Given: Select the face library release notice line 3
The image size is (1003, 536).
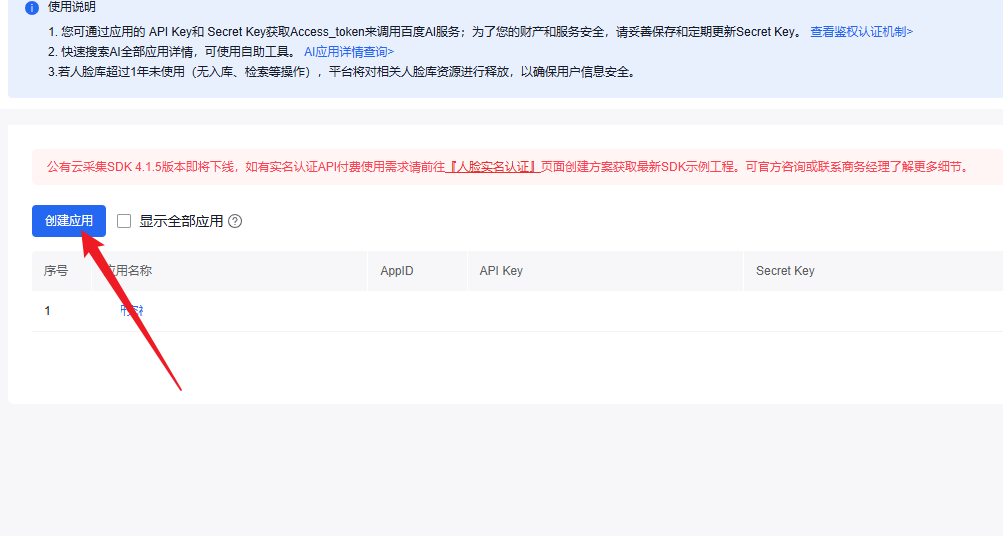Looking at the screenshot, I should tap(343, 72).
